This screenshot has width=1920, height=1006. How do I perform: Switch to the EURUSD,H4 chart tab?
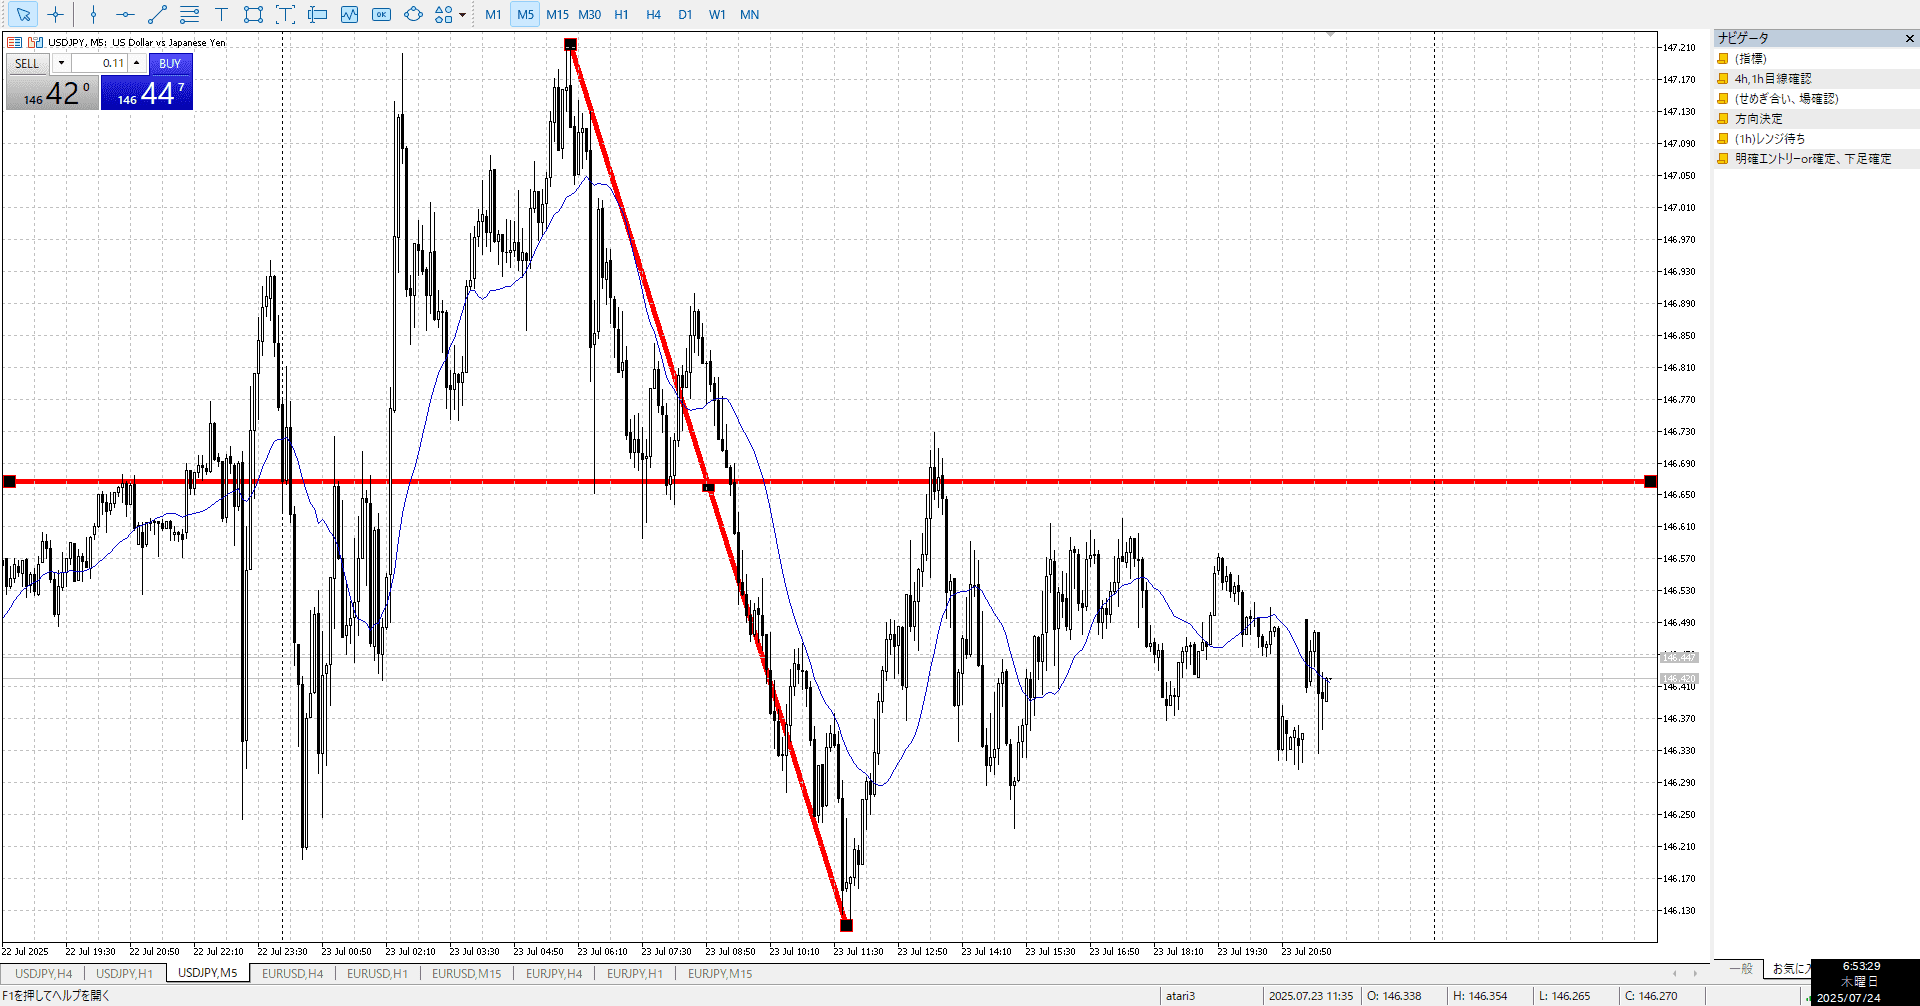(292, 973)
